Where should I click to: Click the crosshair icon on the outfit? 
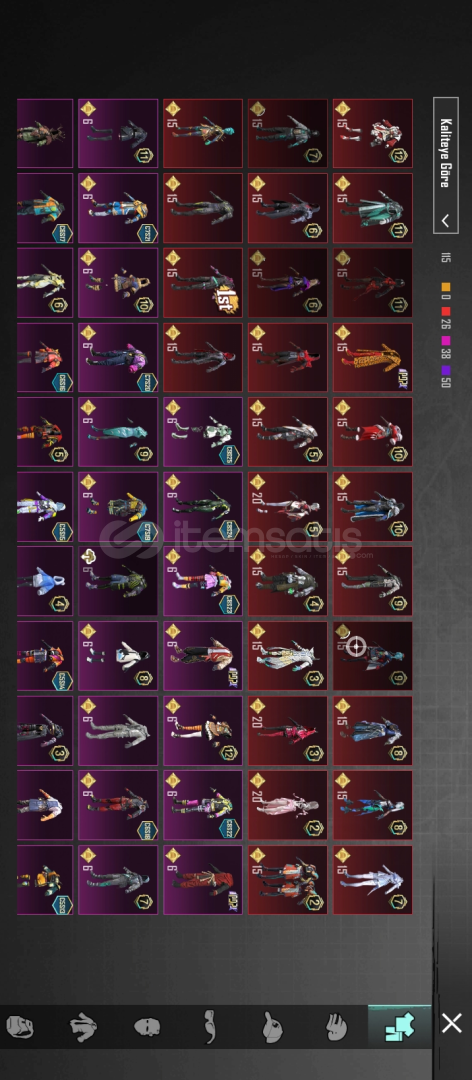[x=356, y=646]
